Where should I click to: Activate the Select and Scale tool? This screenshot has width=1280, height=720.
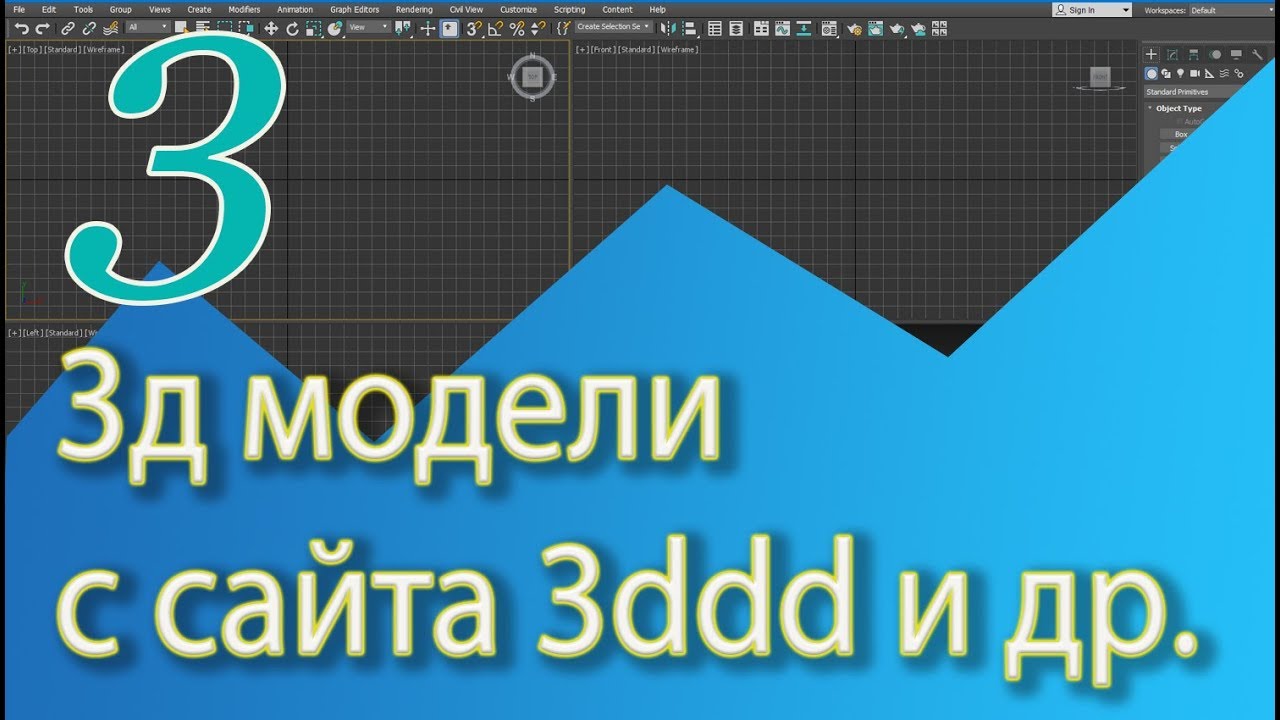coord(313,28)
